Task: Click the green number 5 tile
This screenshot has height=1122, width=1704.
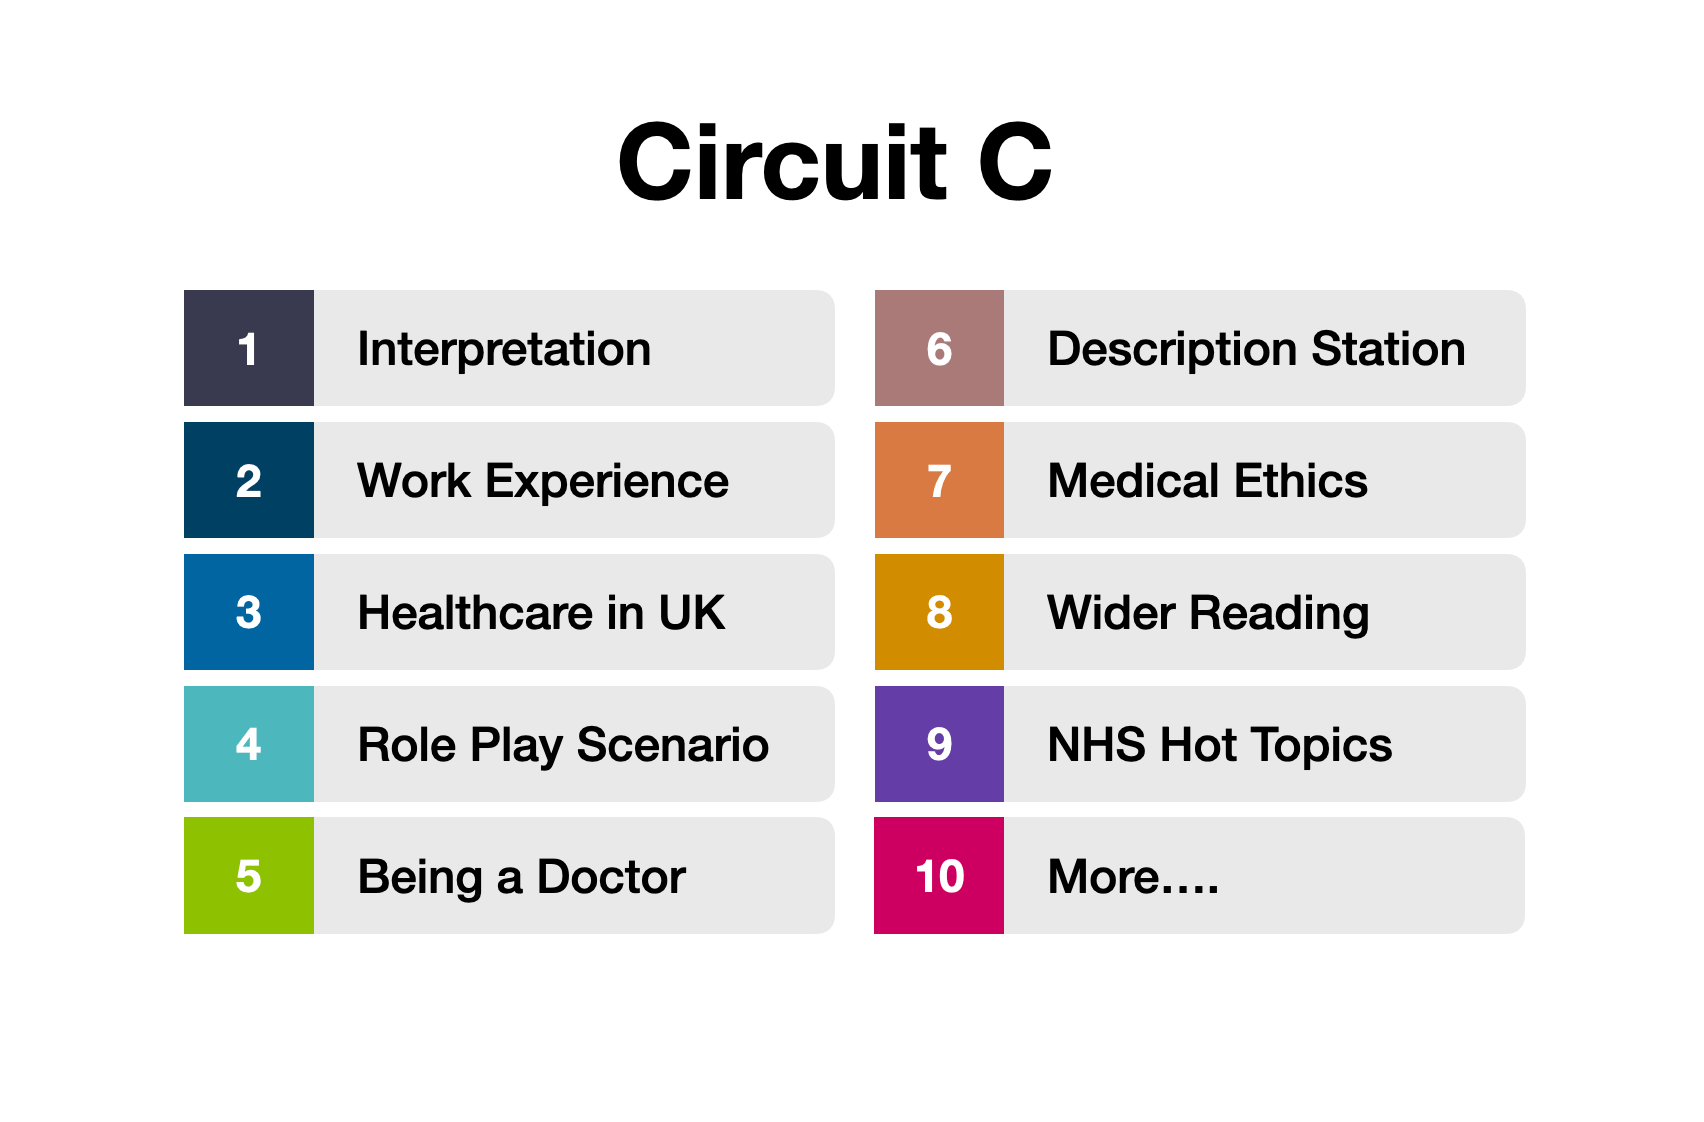Action: click(249, 876)
